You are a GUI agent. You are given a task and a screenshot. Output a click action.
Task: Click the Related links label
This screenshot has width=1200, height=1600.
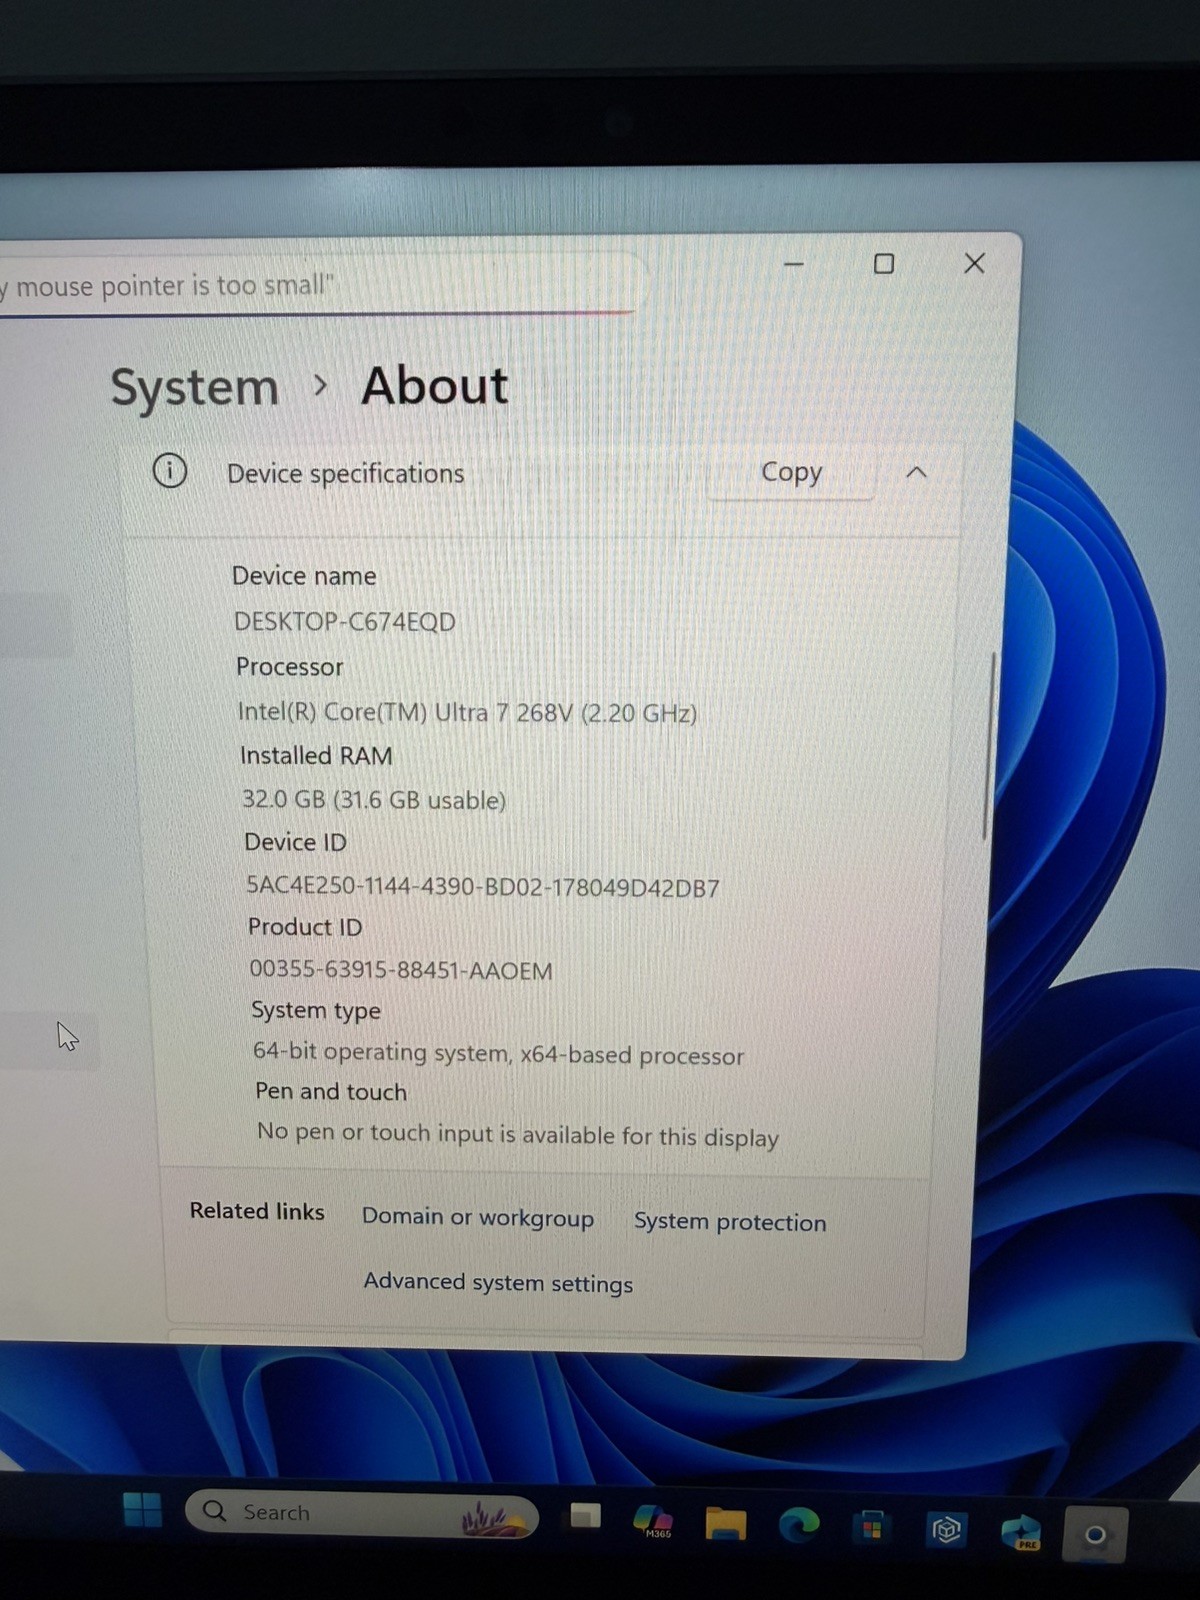[257, 1211]
